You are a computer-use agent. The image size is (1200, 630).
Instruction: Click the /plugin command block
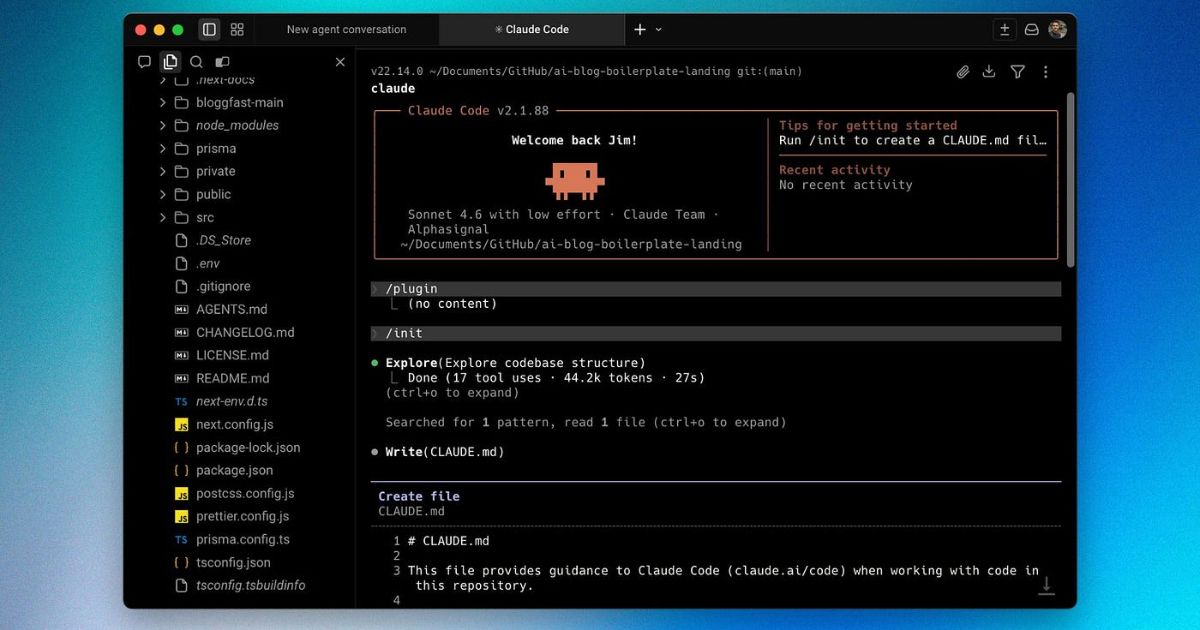coord(716,289)
